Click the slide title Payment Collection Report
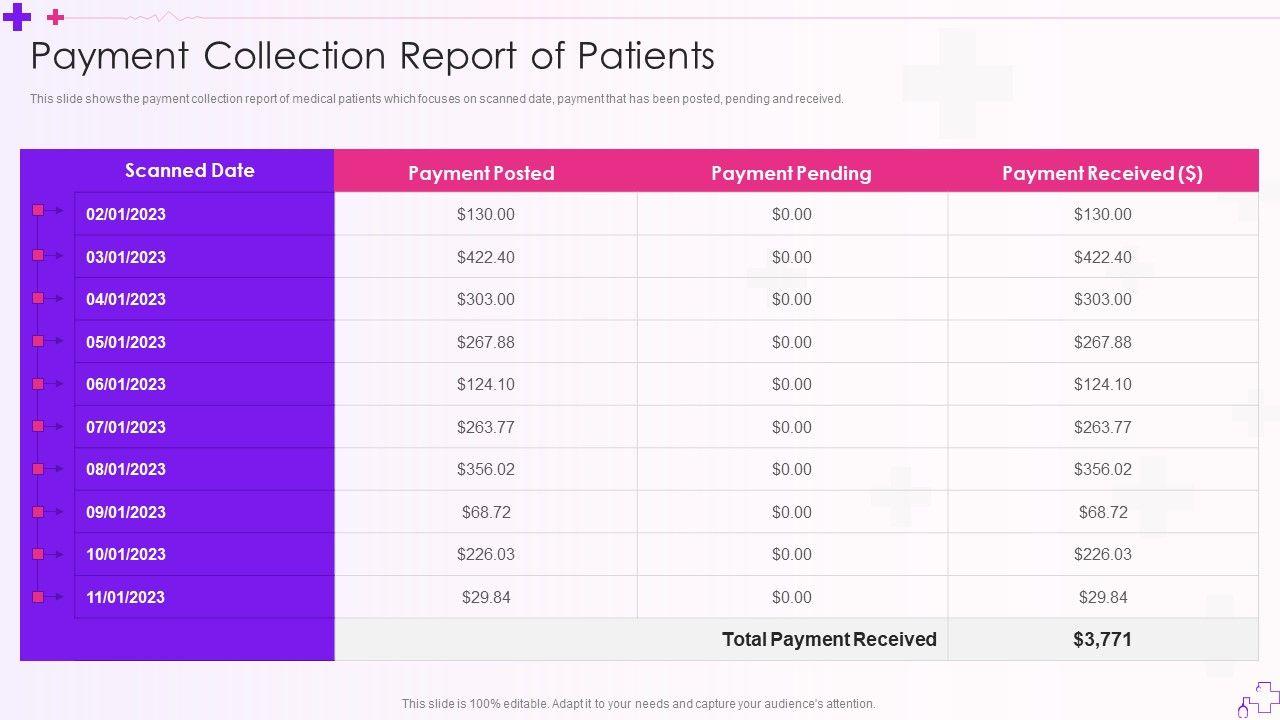 click(x=372, y=56)
